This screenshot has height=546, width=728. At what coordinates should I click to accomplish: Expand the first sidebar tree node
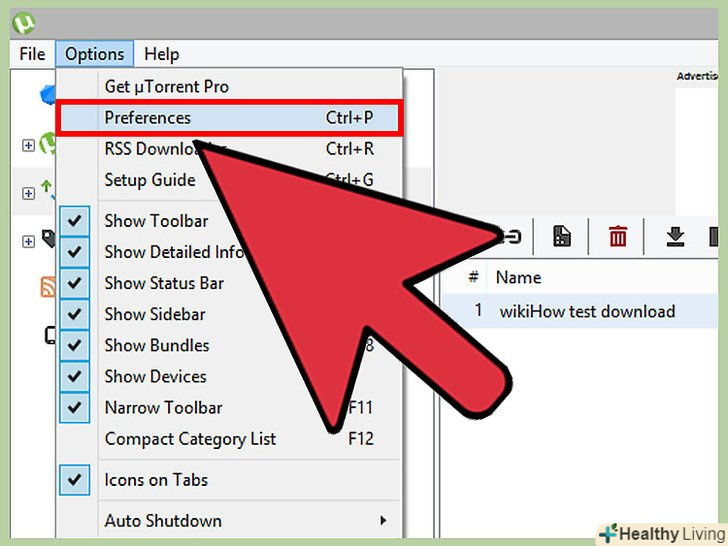click(x=28, y=146)
